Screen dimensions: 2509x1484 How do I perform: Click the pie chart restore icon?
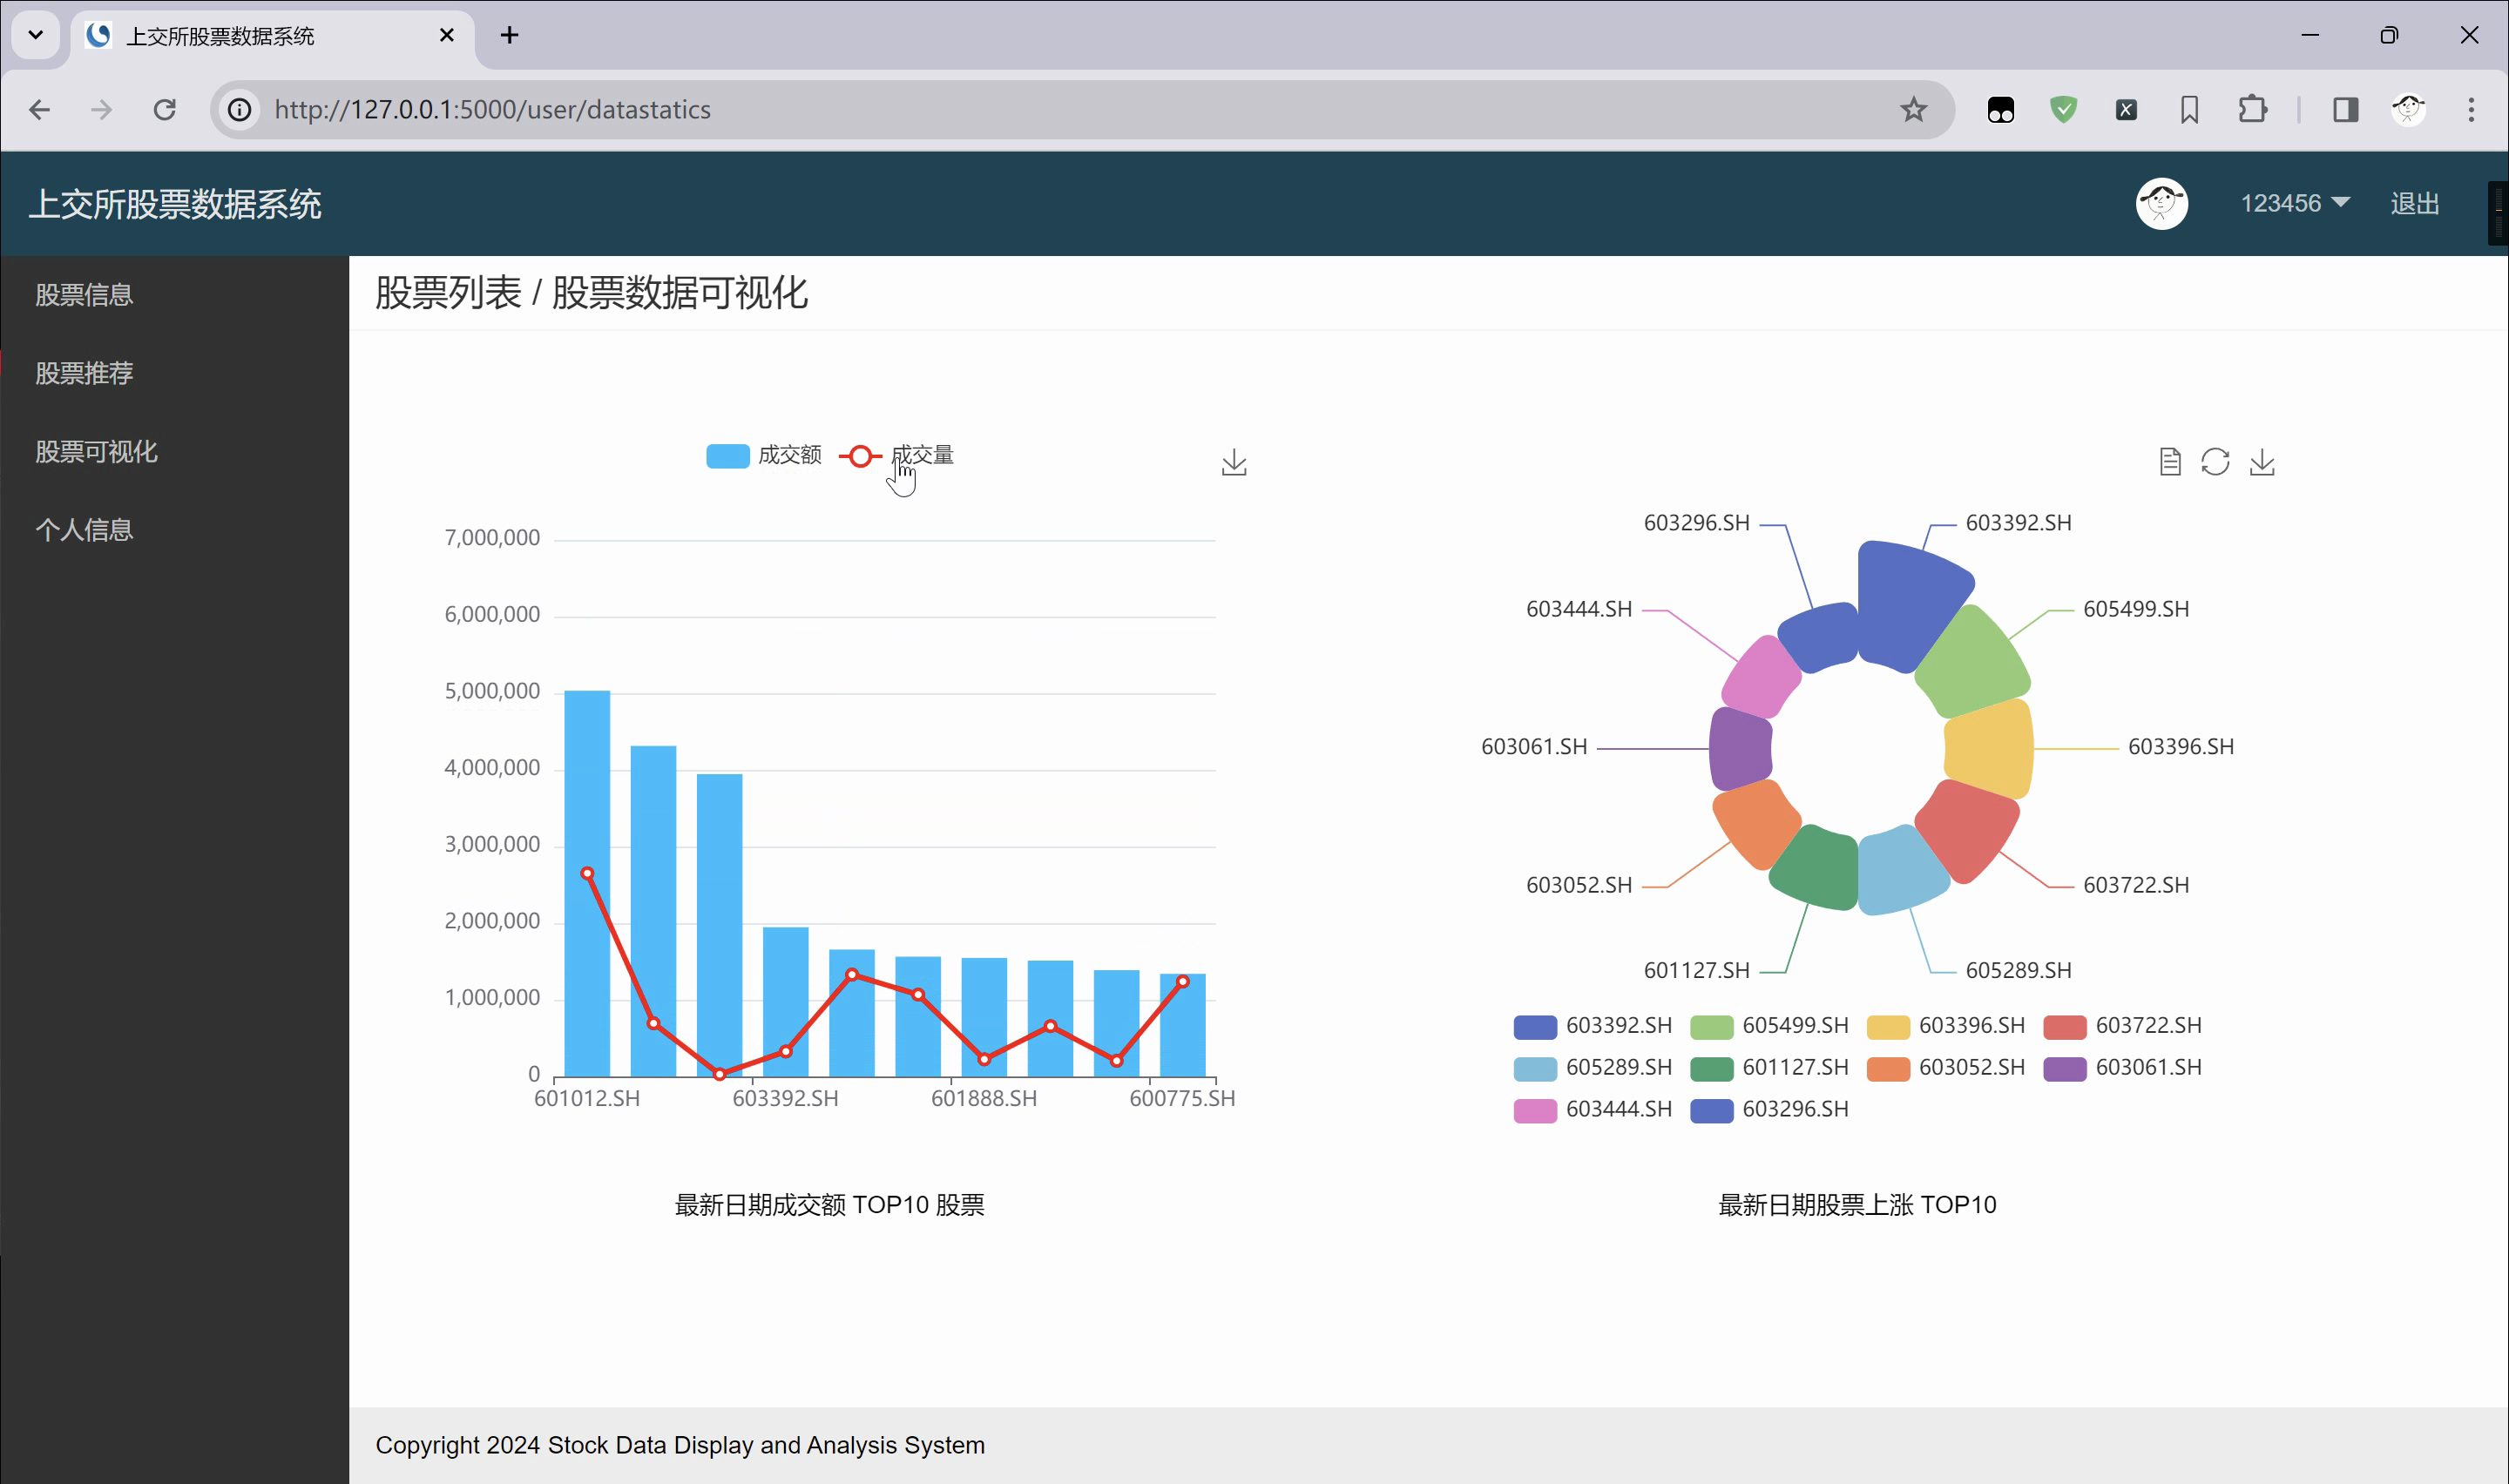(x=2215, y=462)
